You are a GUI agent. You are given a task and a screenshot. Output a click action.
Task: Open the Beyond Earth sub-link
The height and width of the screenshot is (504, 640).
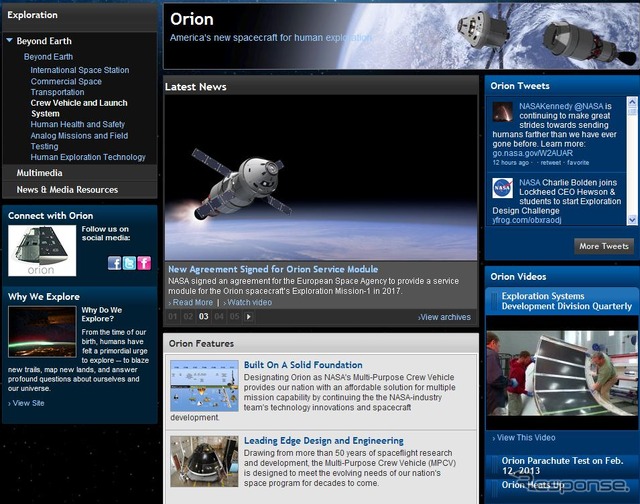point(48,57)
